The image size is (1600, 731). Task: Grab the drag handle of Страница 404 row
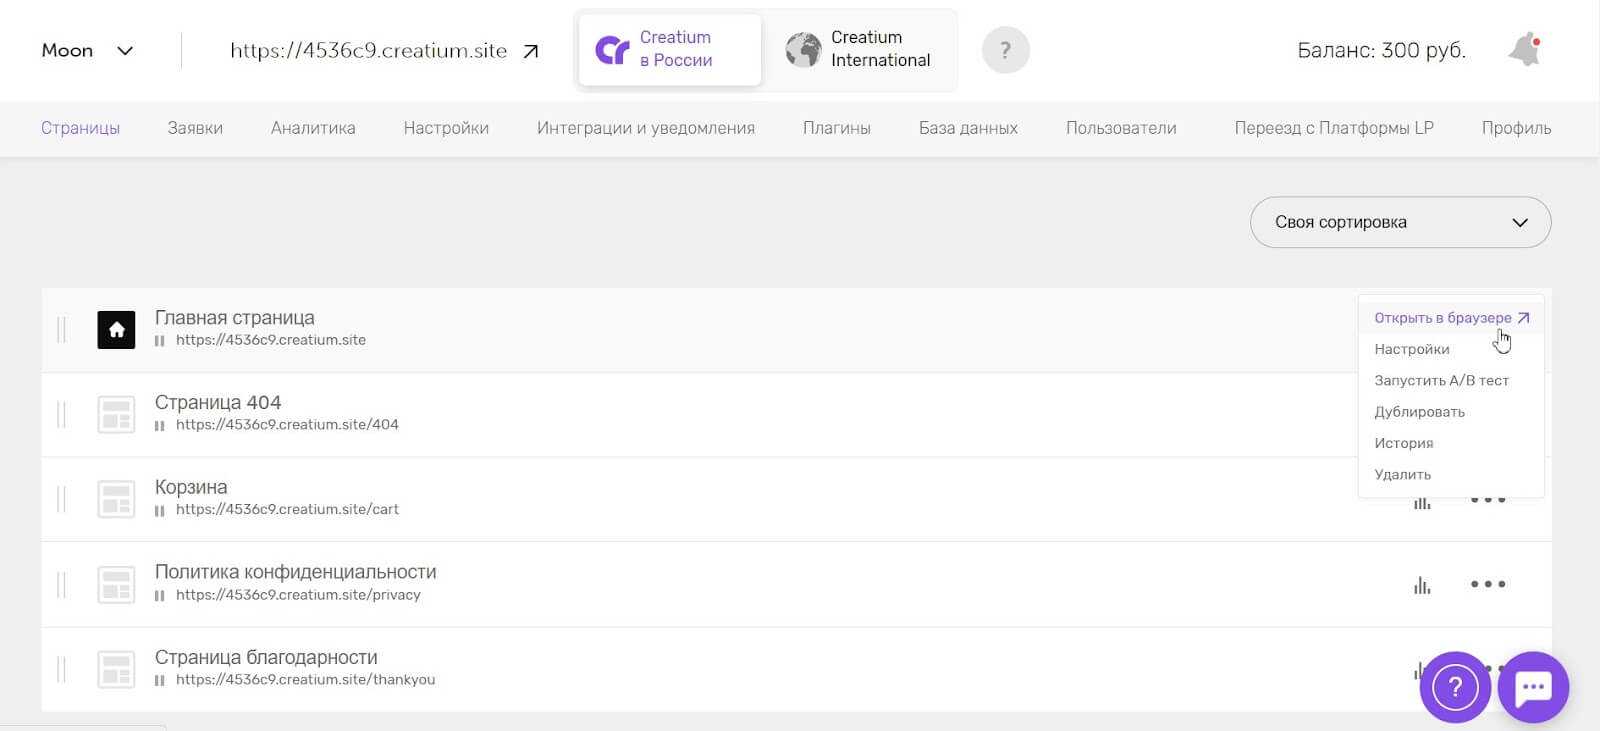tap(62, 414)
